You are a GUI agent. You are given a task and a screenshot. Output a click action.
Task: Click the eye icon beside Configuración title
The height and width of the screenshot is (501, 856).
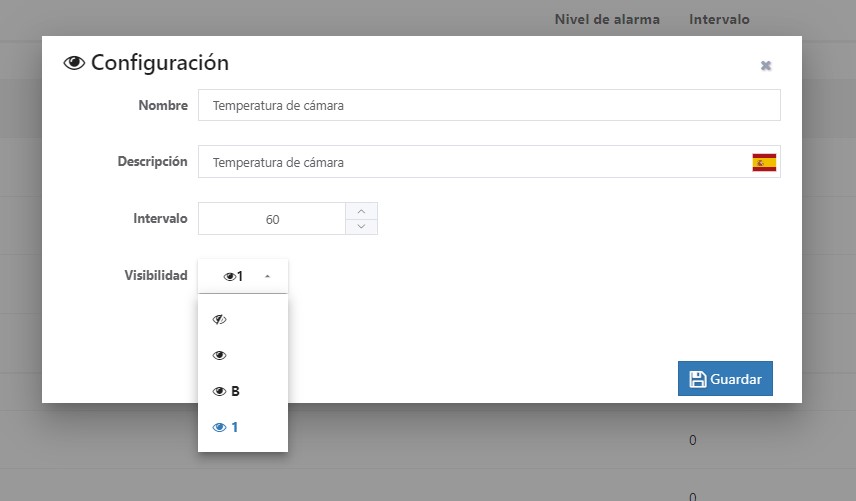[x=74, y=63]
